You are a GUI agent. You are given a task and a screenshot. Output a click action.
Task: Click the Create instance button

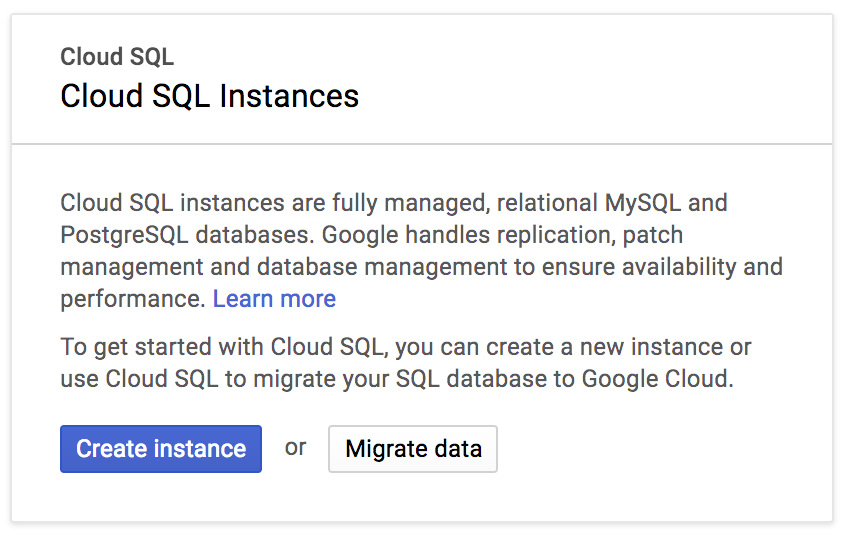pyautogui.click(x=161, y=449)
